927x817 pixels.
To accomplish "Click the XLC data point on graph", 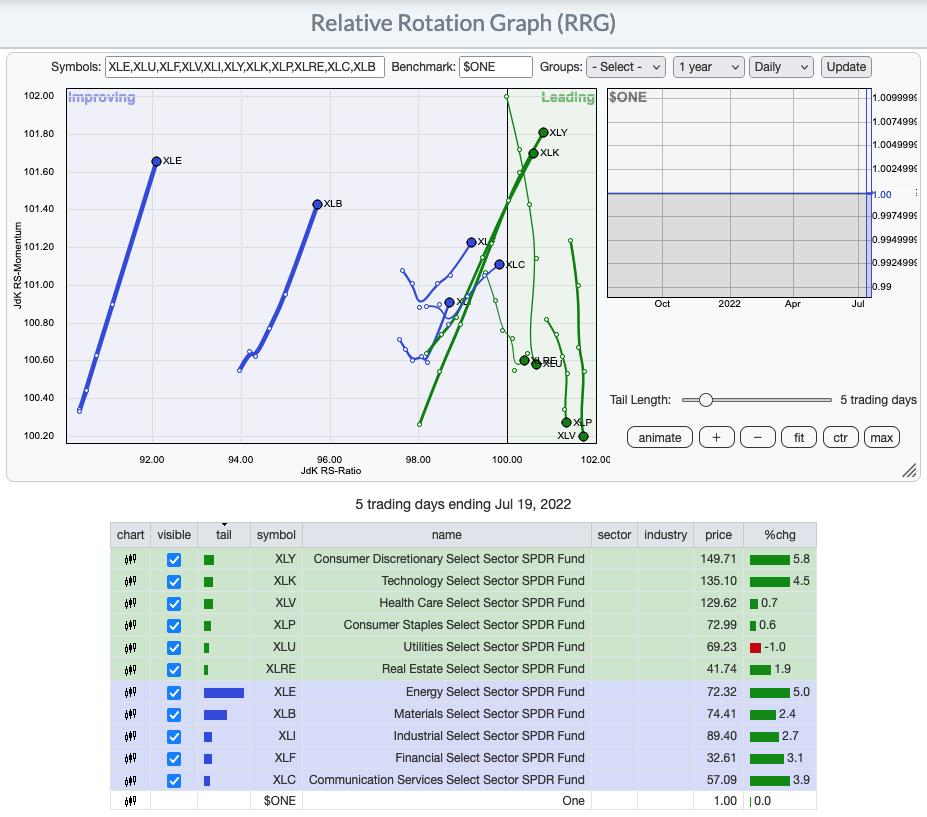I will click(x=500, y=264).
